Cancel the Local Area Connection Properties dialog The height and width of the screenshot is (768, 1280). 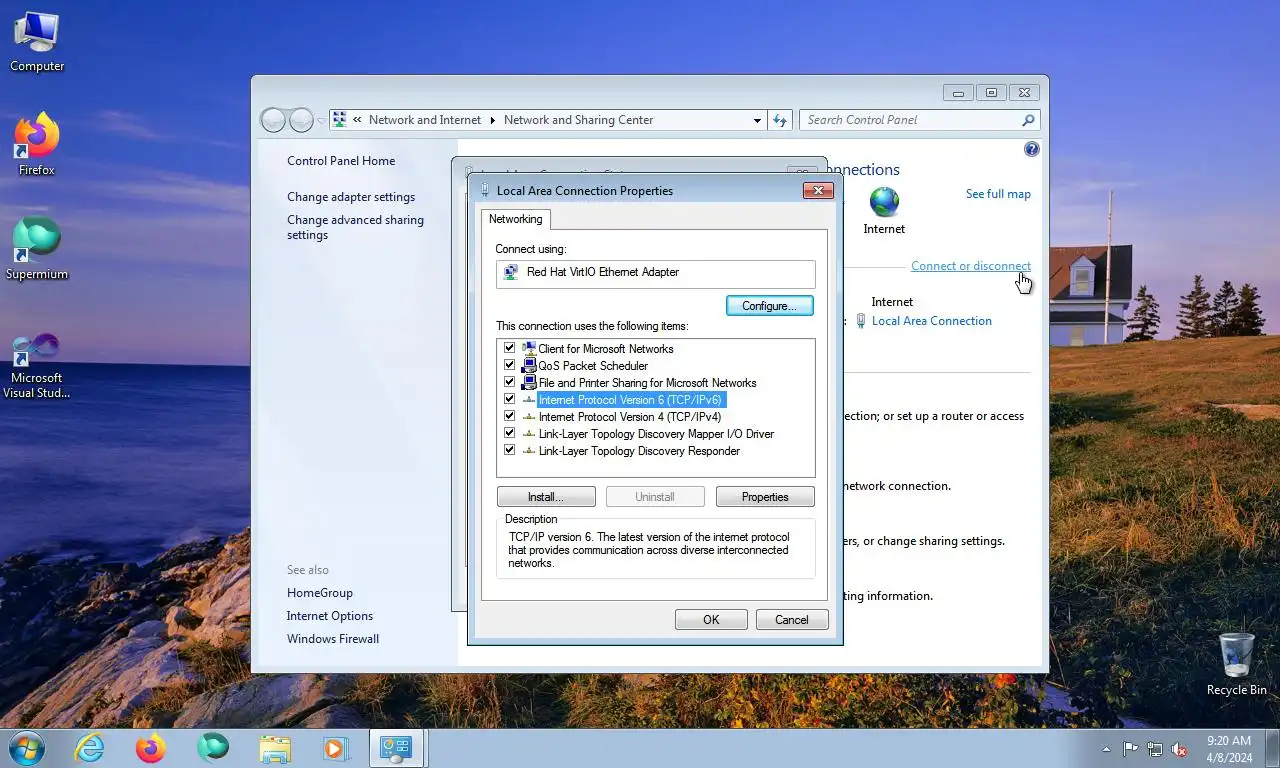[792, 620]
